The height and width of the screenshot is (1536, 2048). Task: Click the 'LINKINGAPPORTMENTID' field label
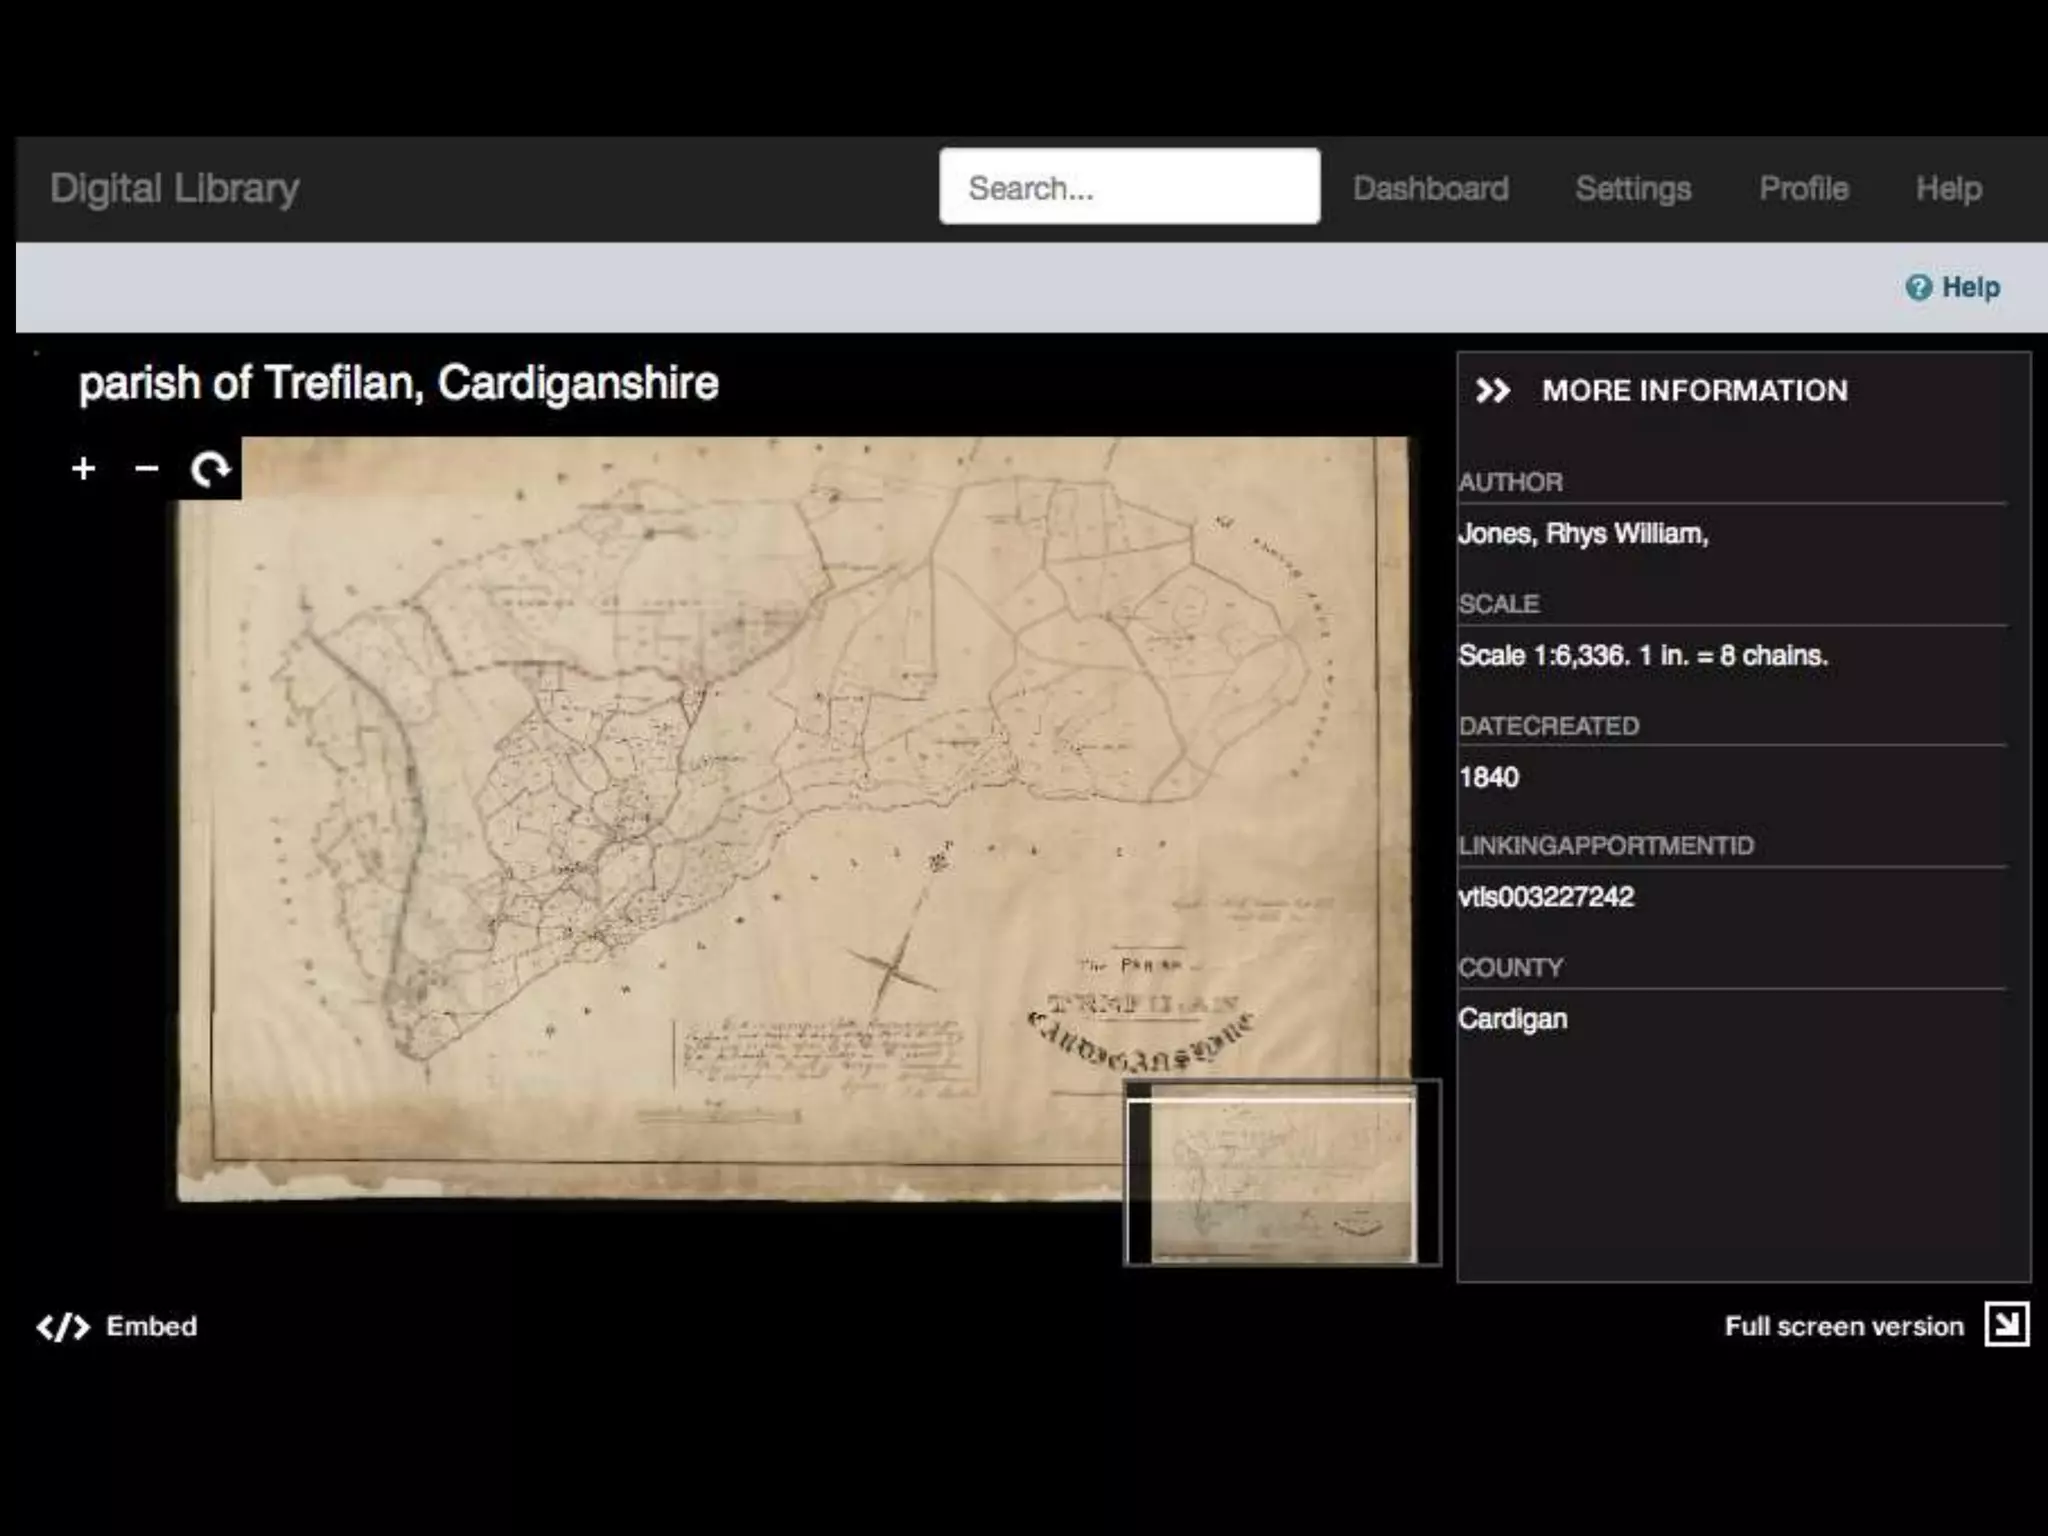pos(1606,846)
